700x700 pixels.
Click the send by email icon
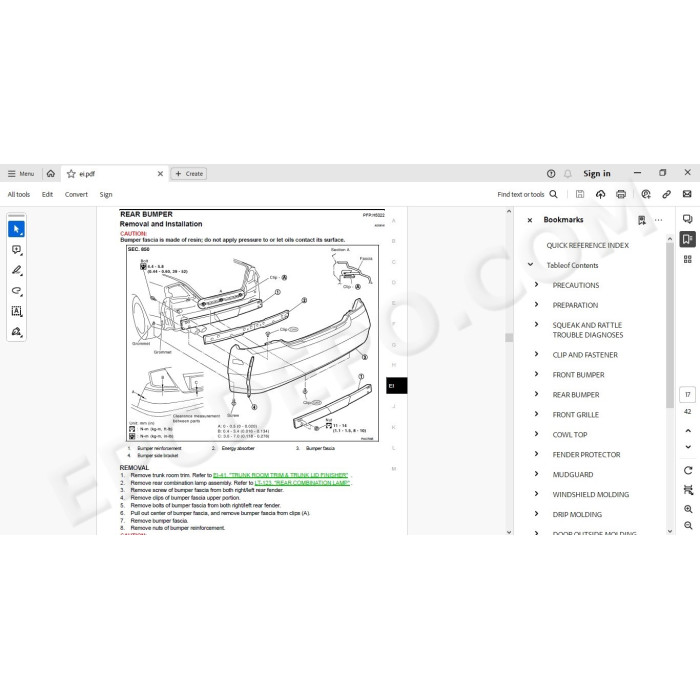tap(687, 194)
